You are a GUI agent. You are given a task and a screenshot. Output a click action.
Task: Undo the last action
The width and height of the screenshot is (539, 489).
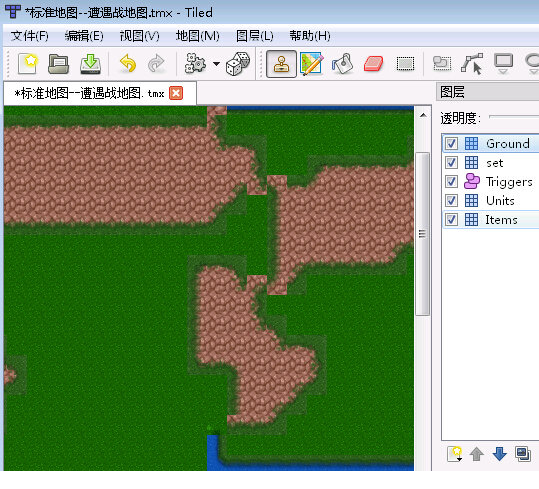tap(128, 64)
